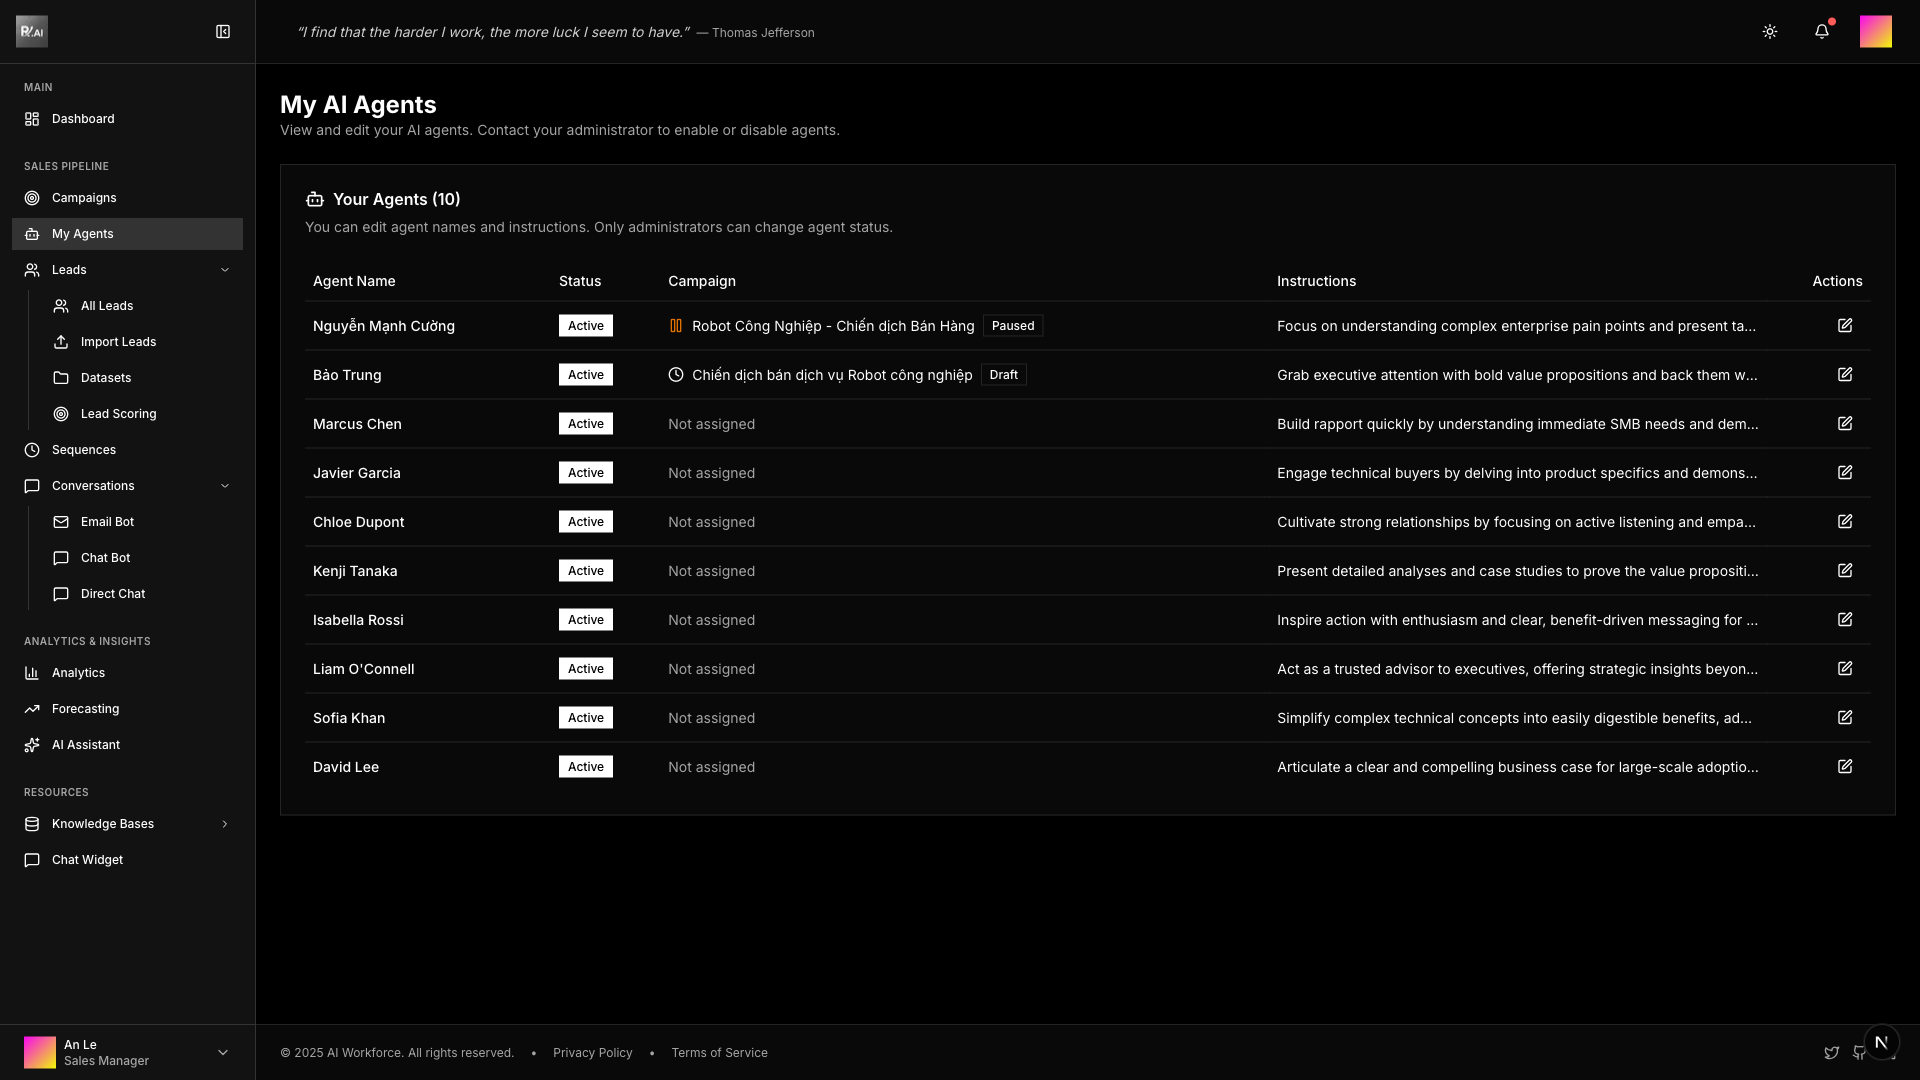Click gradient profile avatar top right
This screenshot has width=1920, height=1080.
coord(1875,32)
